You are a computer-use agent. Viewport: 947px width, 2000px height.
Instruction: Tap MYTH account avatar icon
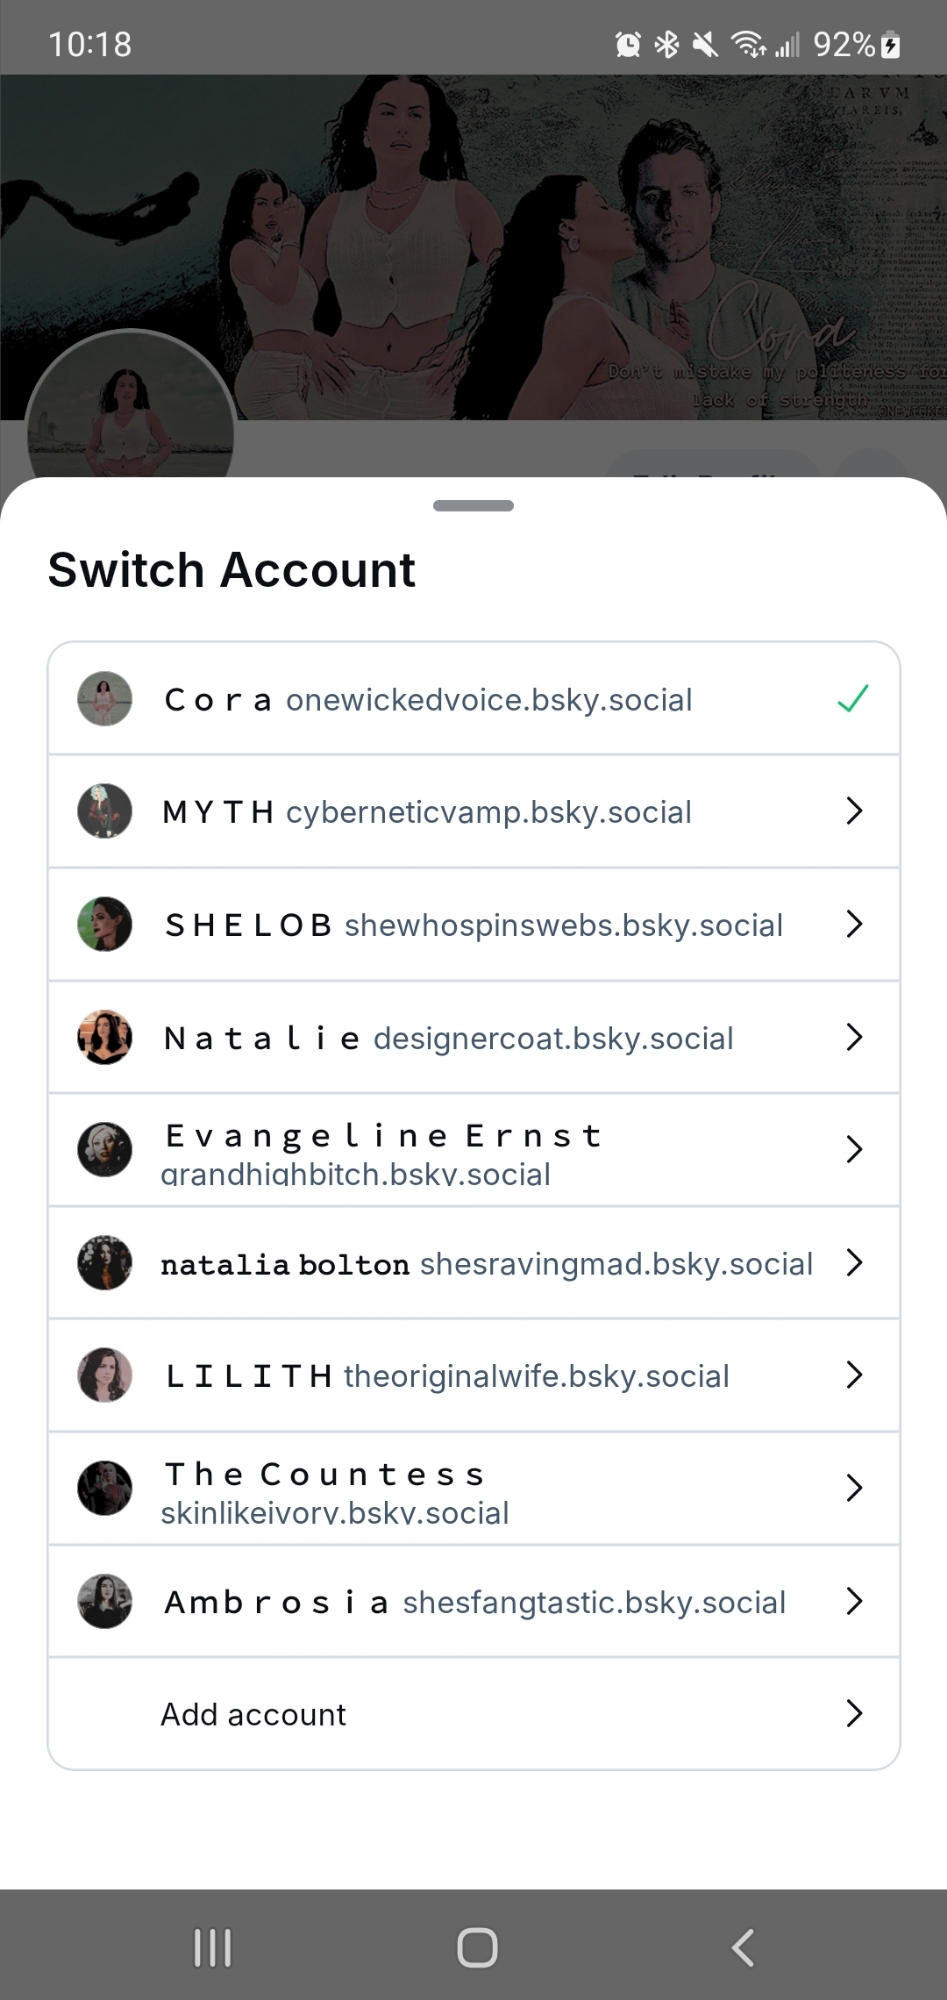tap(105, 811)
